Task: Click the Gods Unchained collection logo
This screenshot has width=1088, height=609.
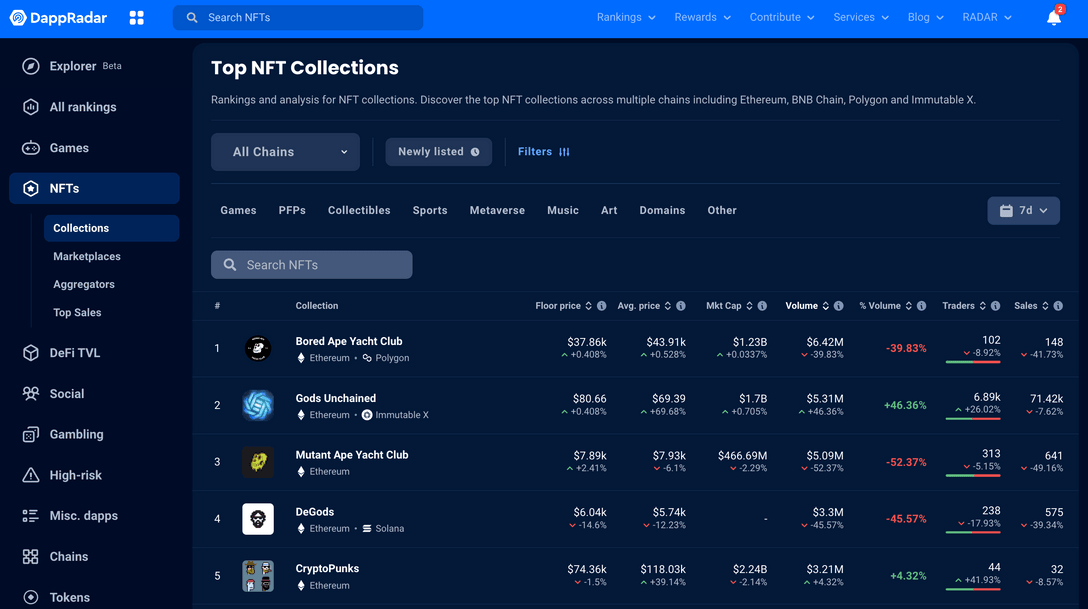Action: (258, 405)
